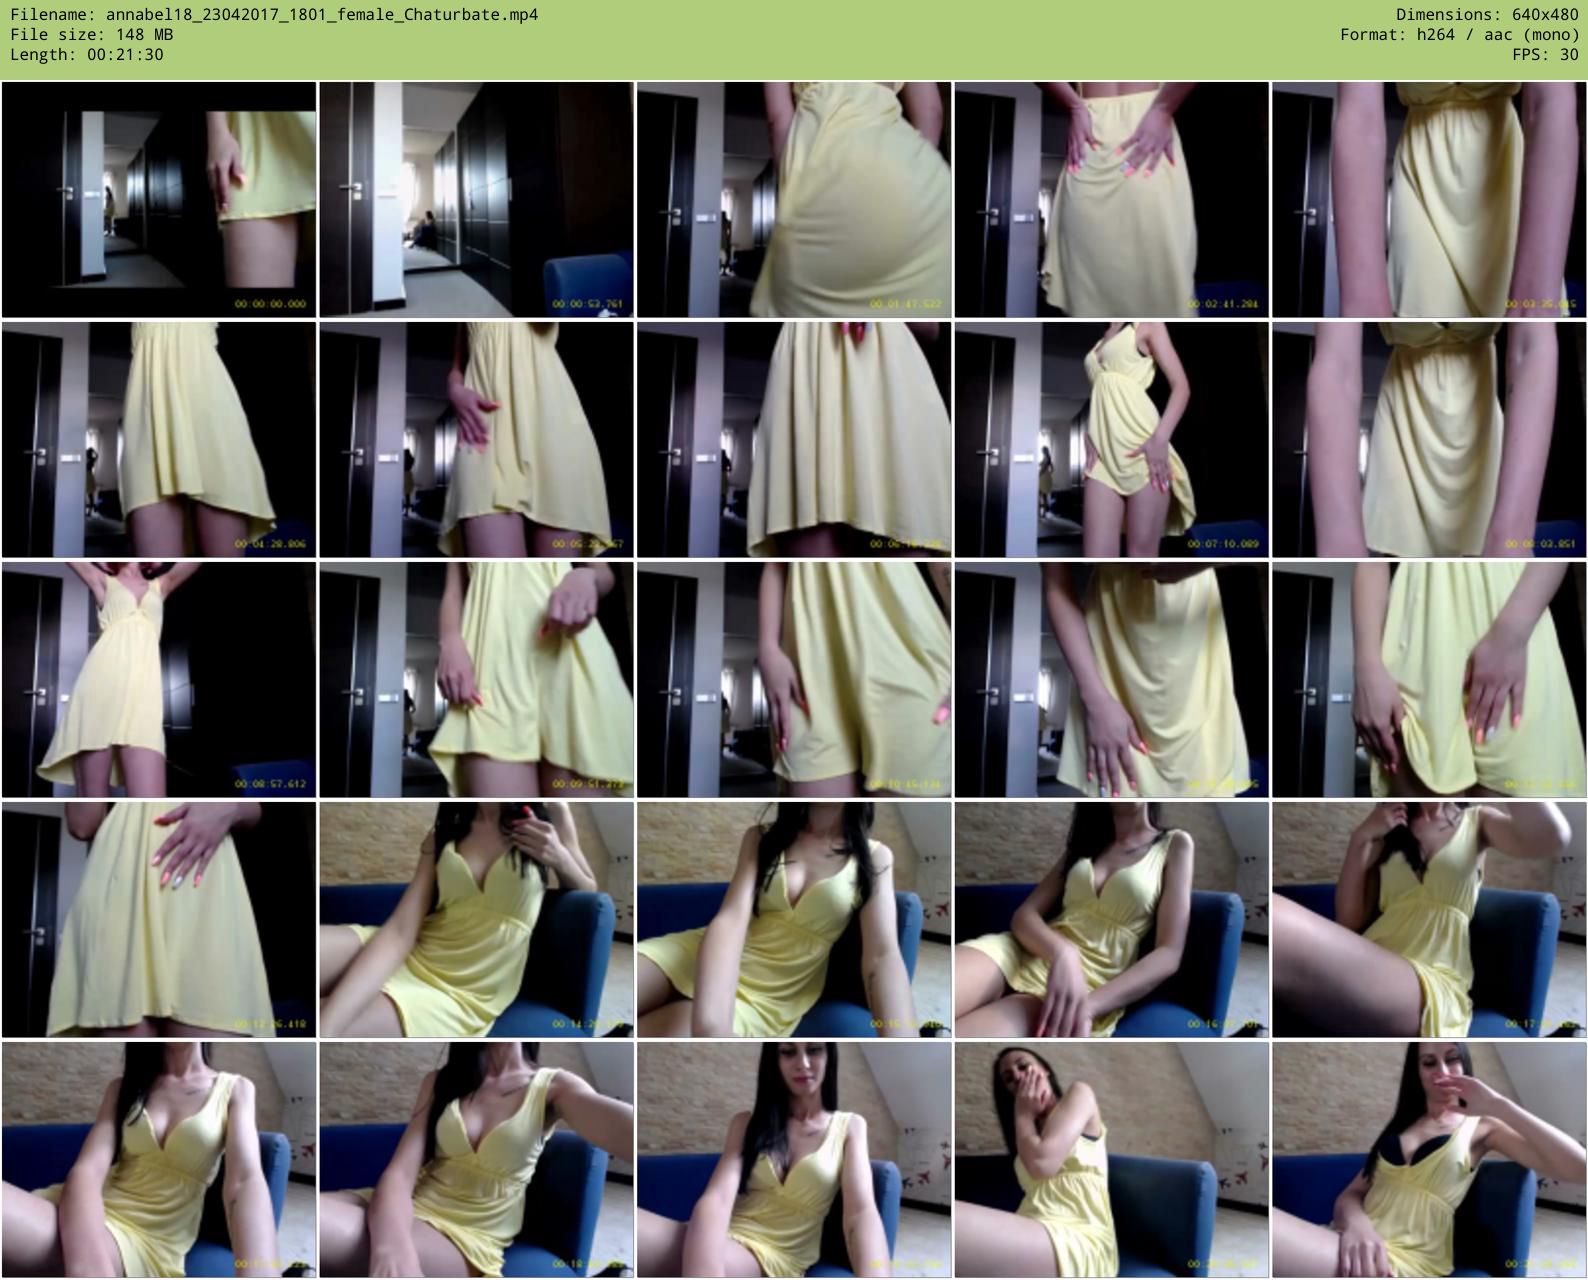This screenshot has width=1588, height=1280.
Task: Open the thumbnail stamped 00:07:10.089
Action: (1111, 439)
